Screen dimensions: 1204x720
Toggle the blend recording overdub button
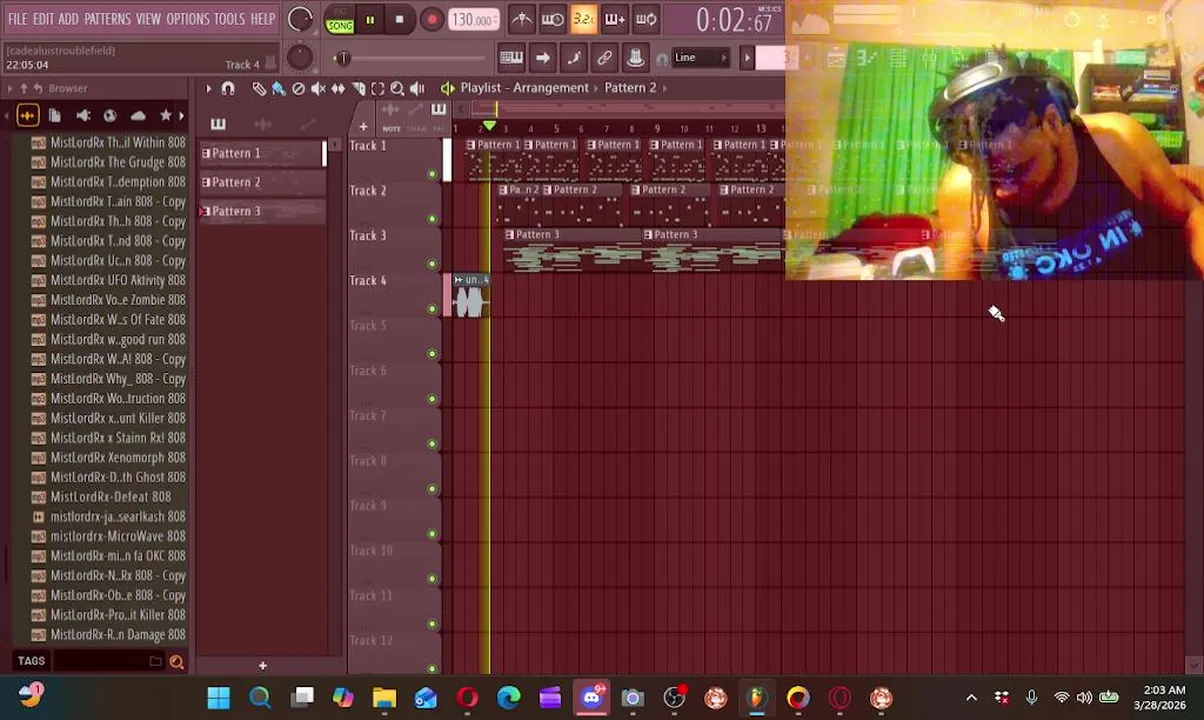click(x=614, y=19)
